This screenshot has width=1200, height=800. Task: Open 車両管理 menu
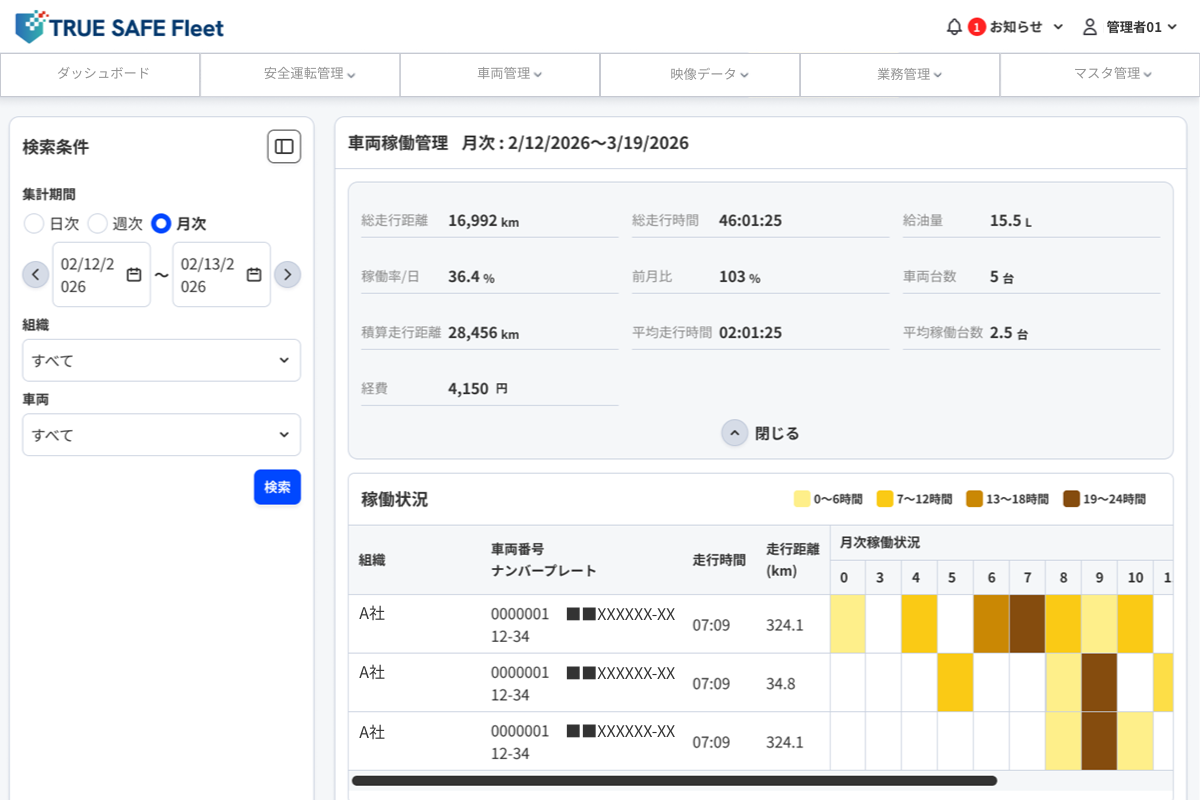point(500,74)
